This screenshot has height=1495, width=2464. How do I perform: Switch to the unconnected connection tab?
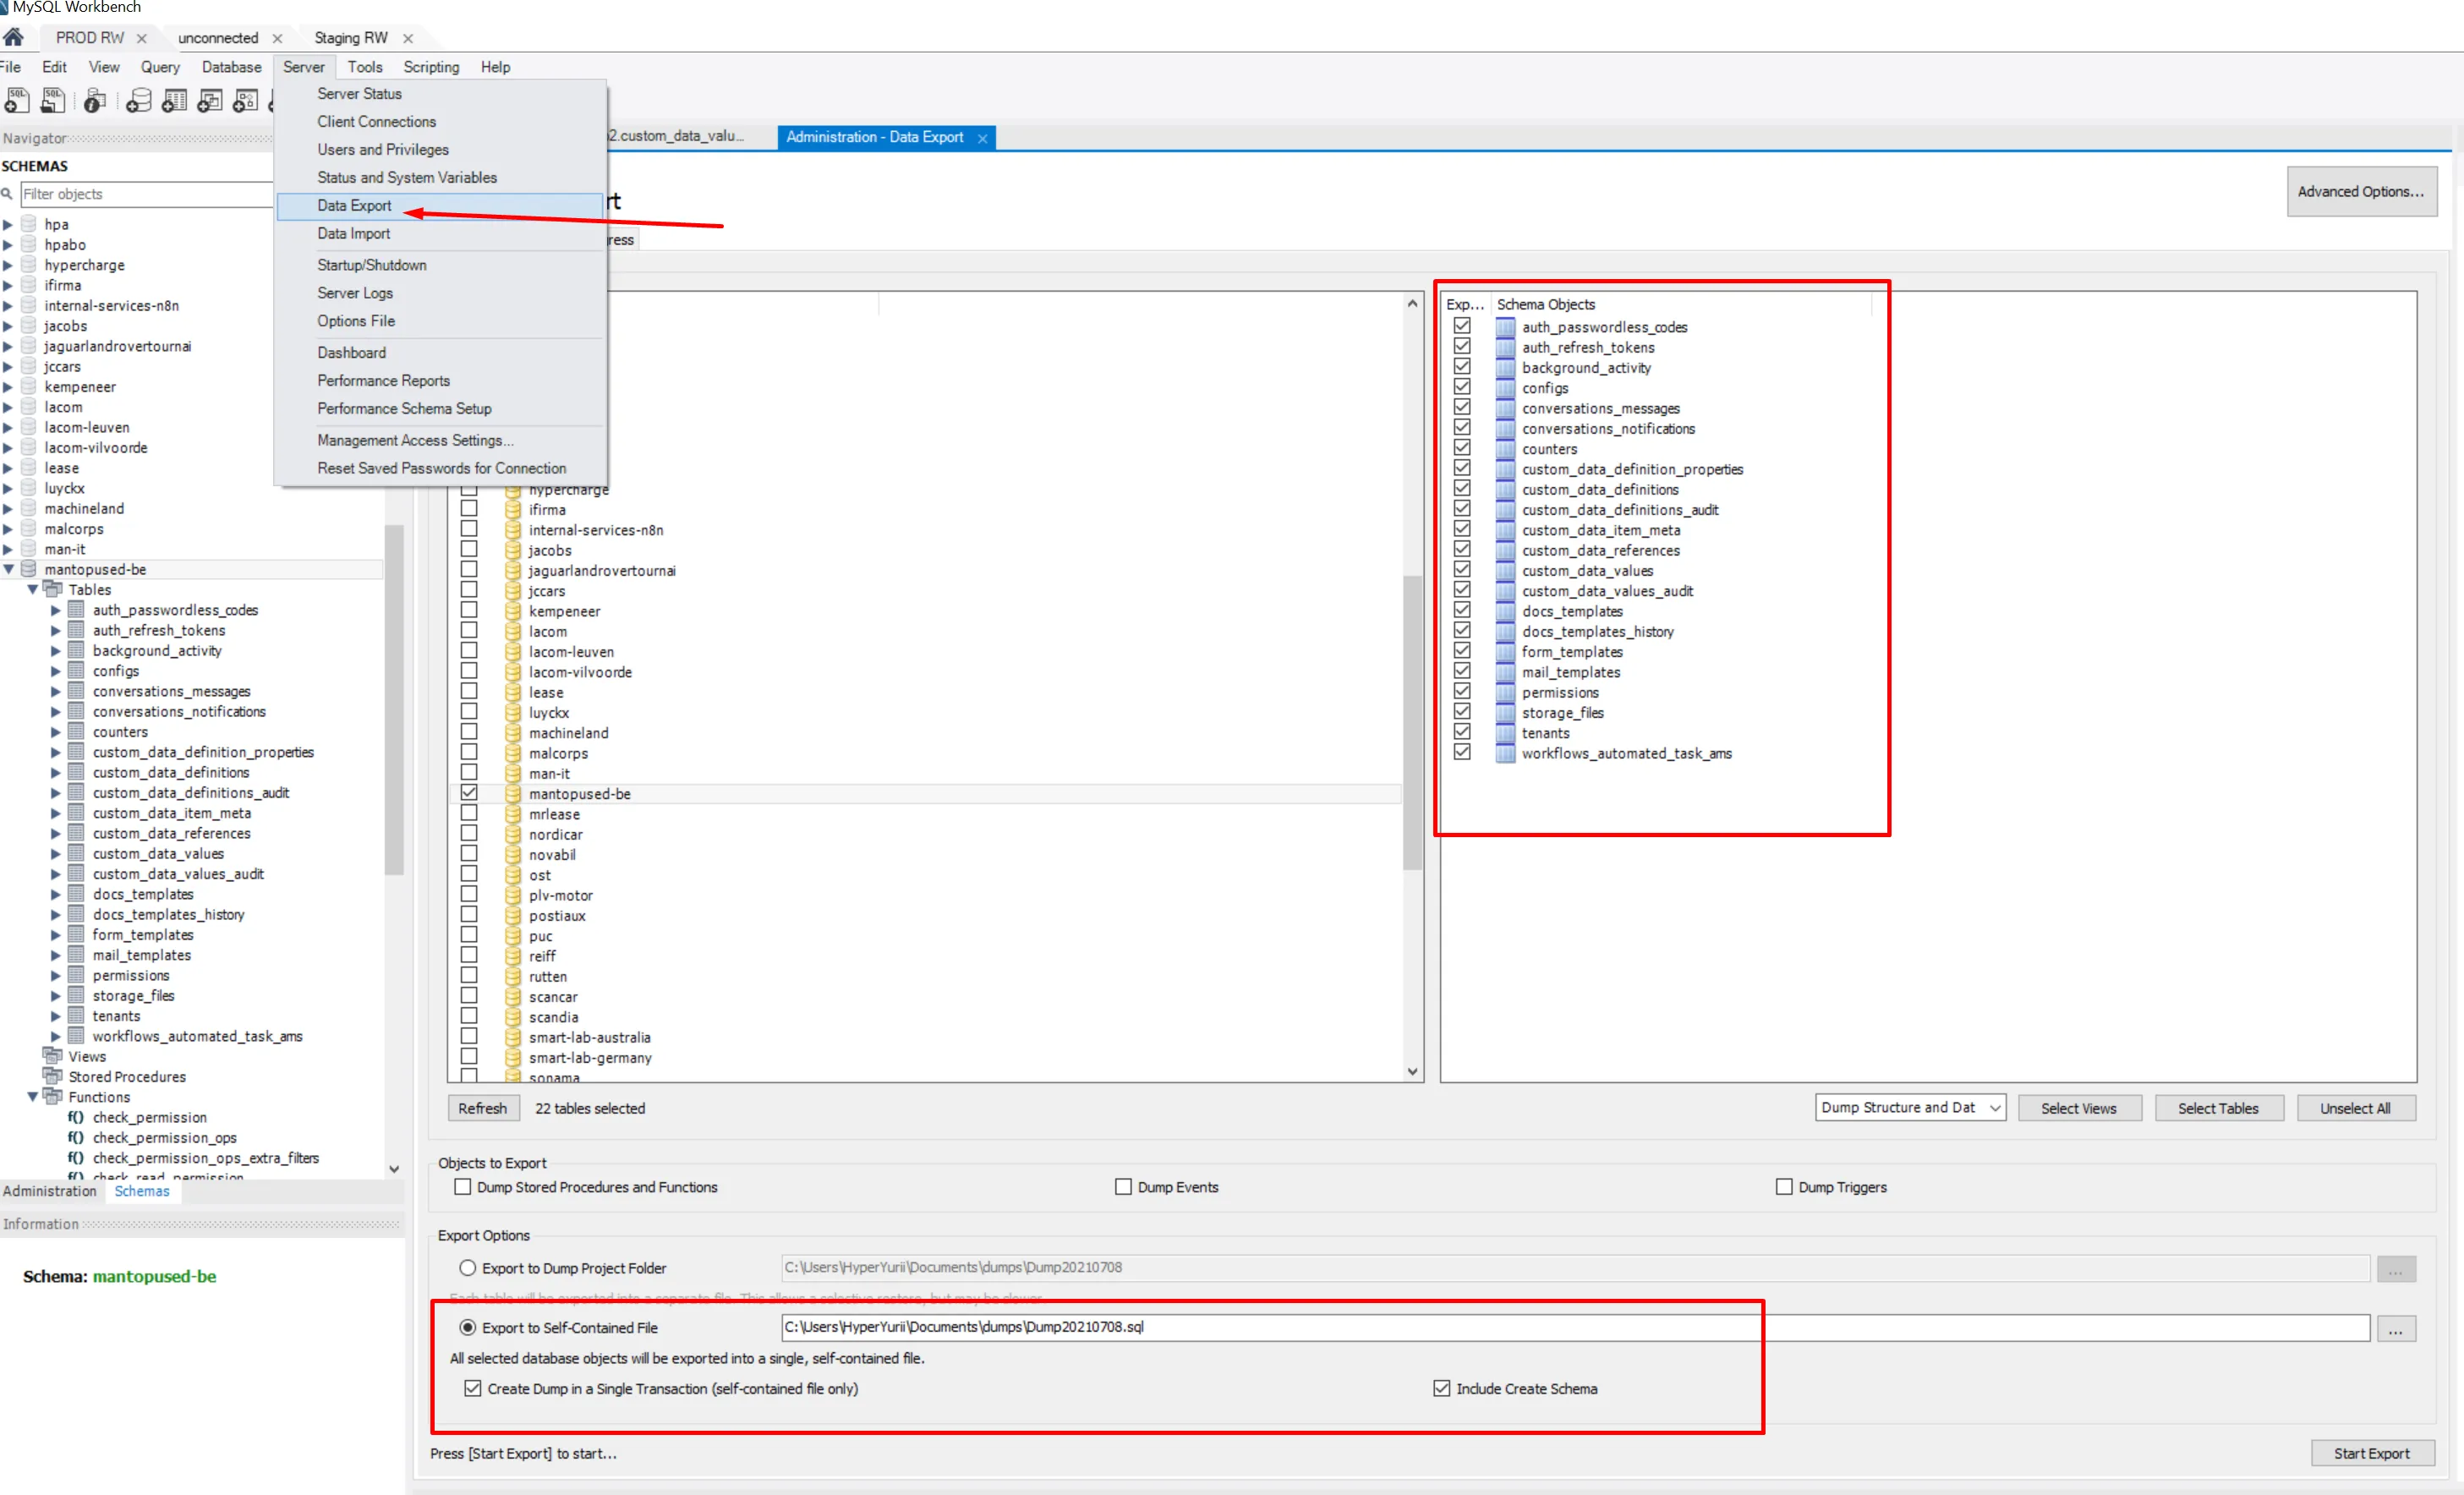[218, 38]
